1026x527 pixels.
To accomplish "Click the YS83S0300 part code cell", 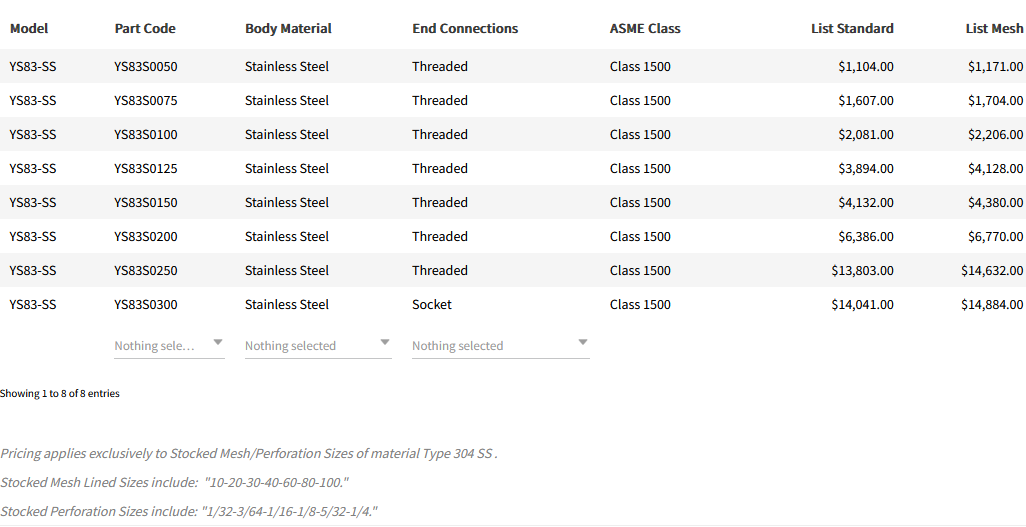I will (146, 305).
